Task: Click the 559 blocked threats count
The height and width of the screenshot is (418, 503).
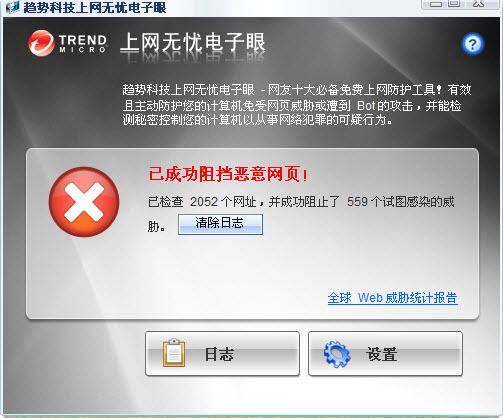Action: [357, 202]
